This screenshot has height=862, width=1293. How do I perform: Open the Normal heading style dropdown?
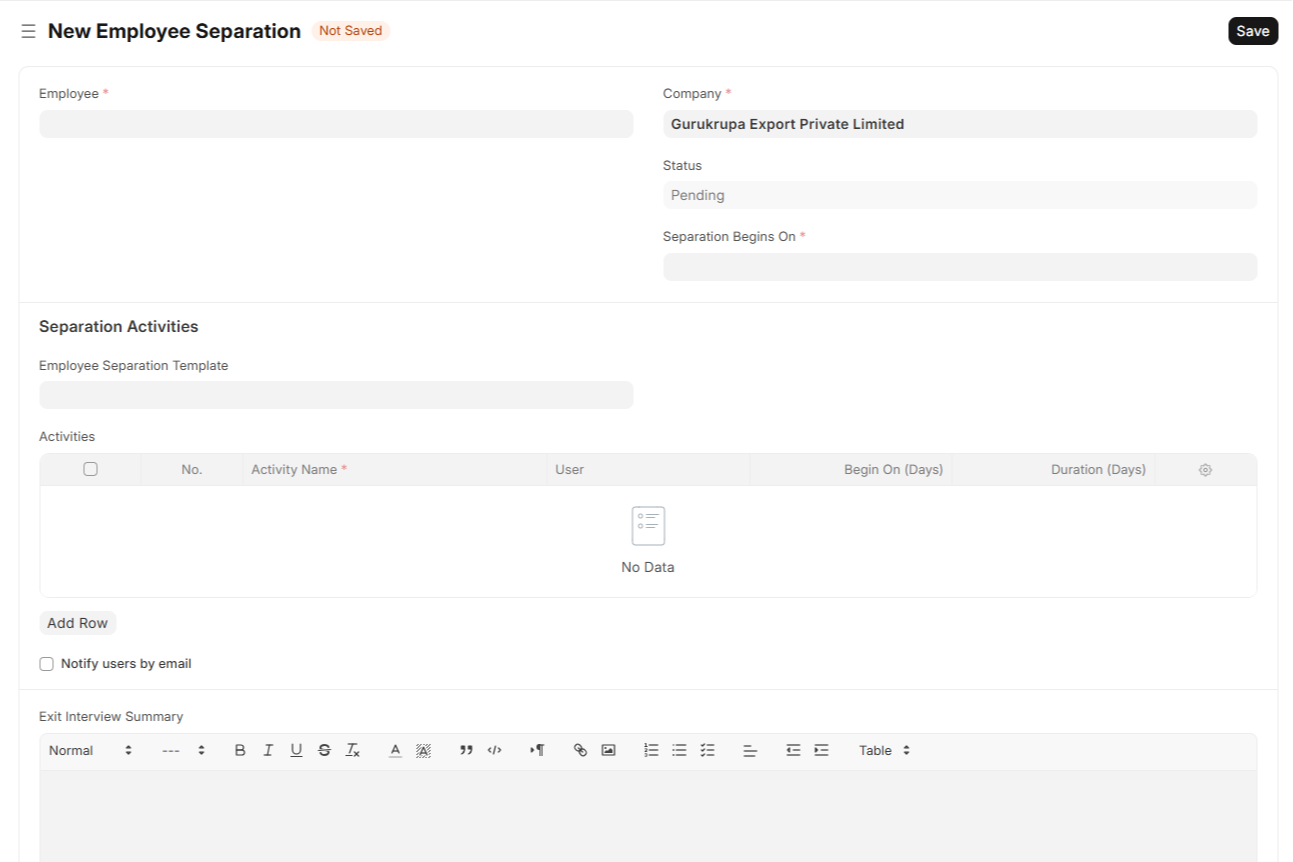click(x=90, y=750)
